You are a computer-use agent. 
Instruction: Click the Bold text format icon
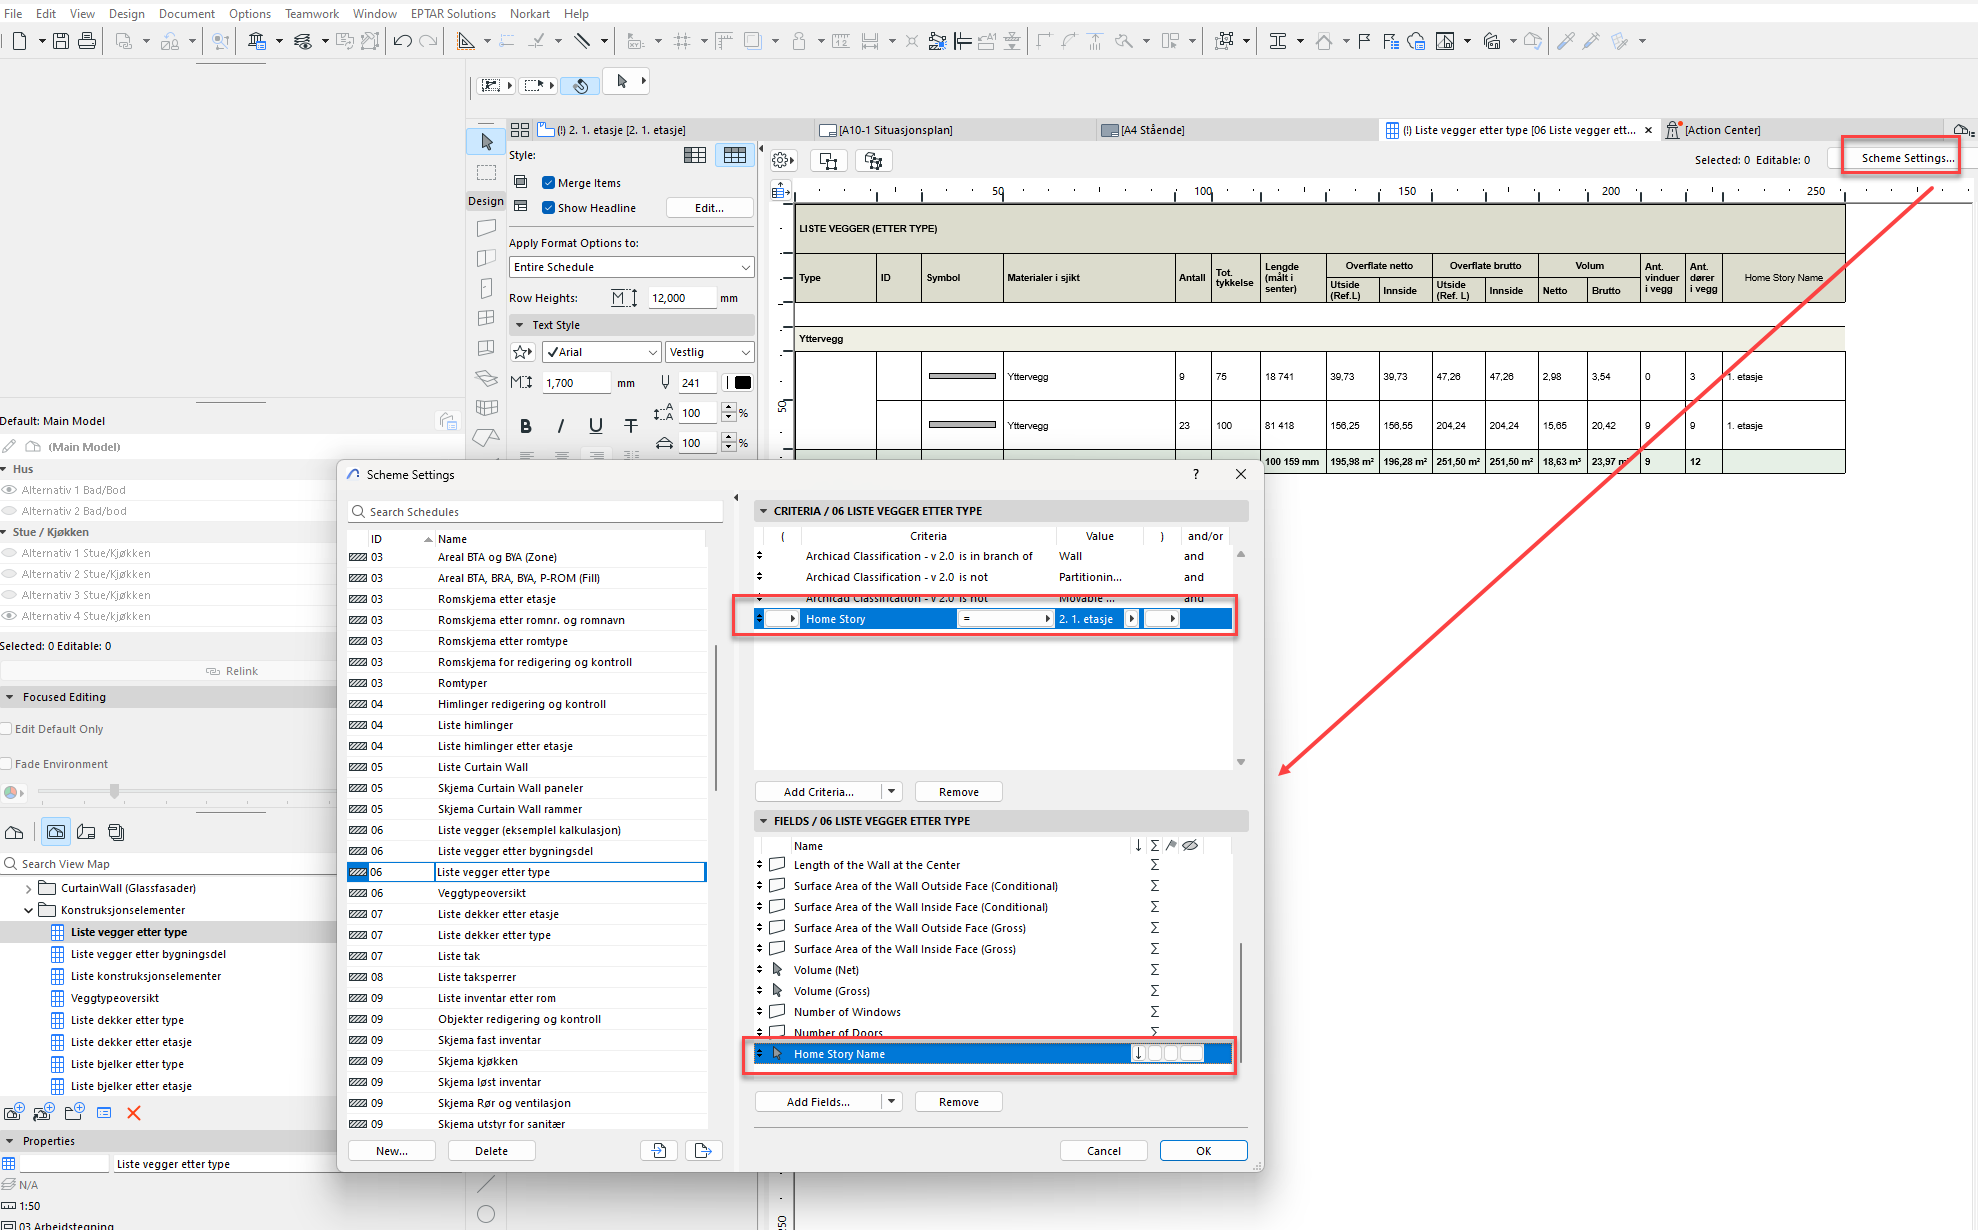click(x=526, y=426)
